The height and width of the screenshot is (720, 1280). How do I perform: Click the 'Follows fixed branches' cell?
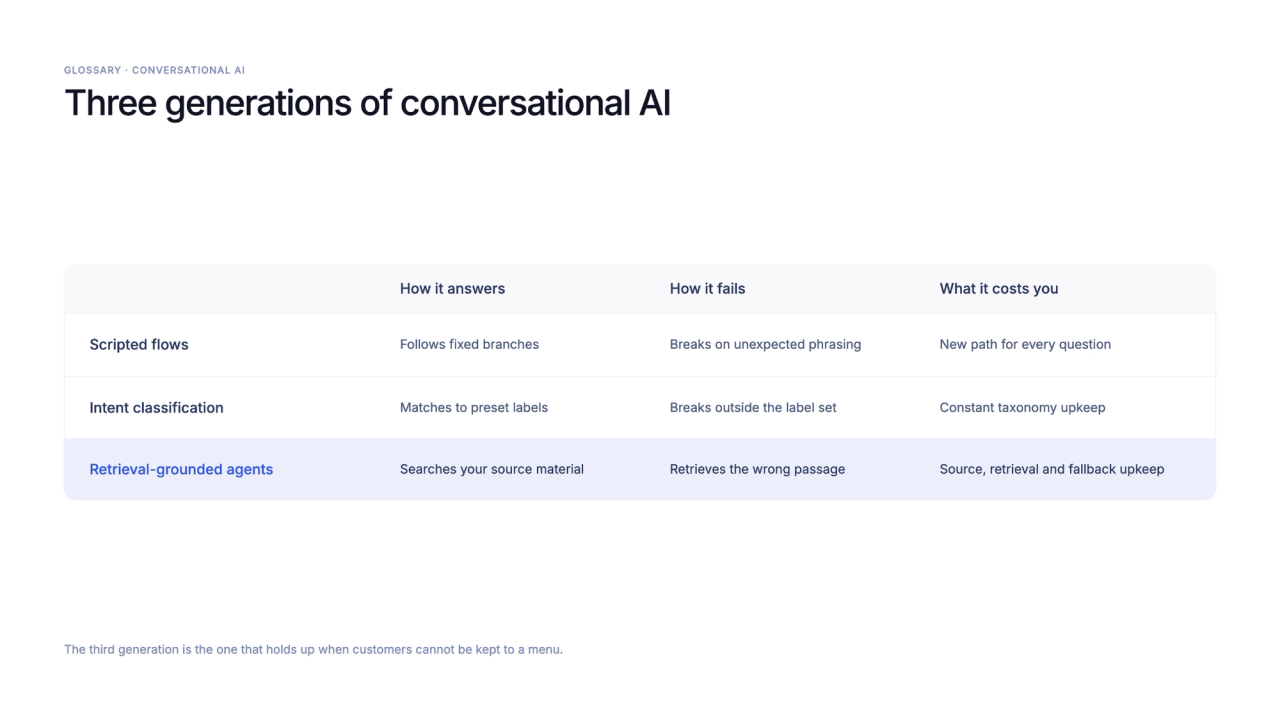(x=469, y=345)
